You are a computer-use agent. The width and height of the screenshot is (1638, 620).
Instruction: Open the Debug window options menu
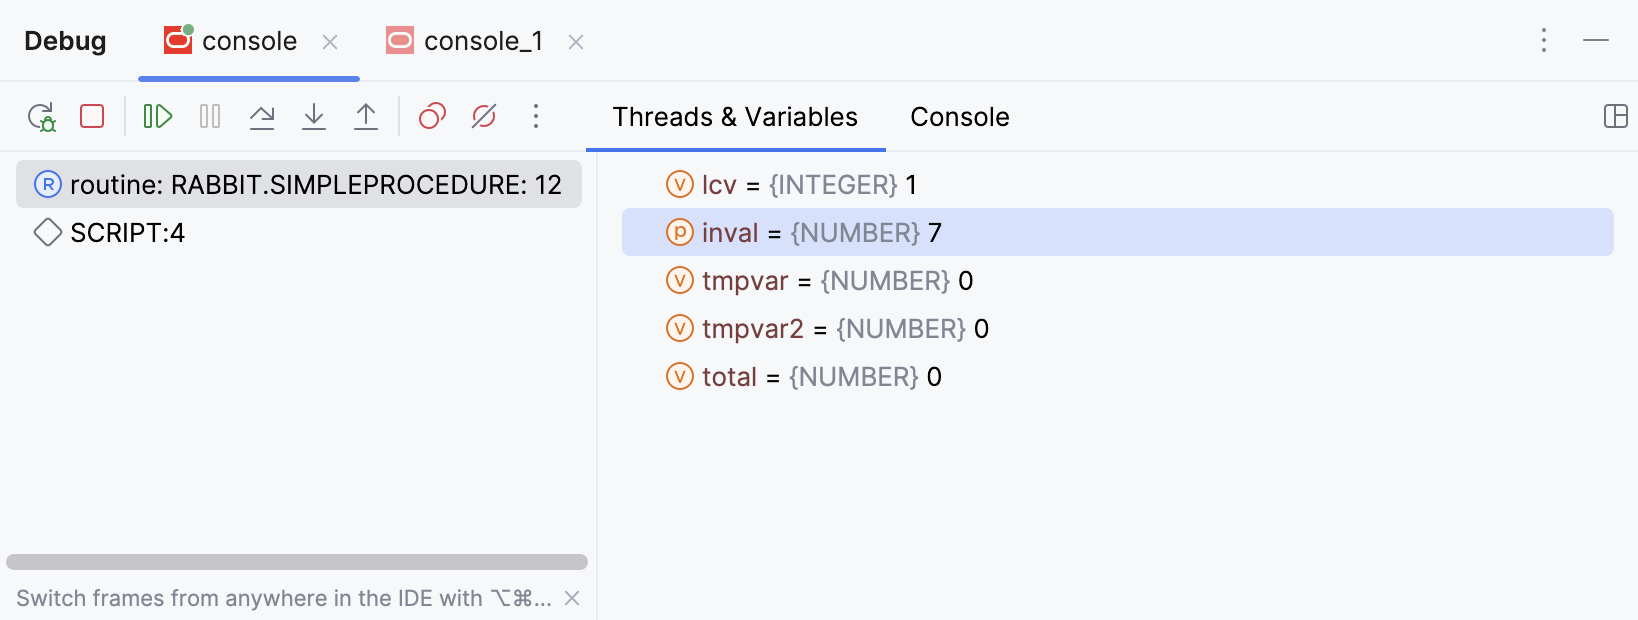point(1543,41)
